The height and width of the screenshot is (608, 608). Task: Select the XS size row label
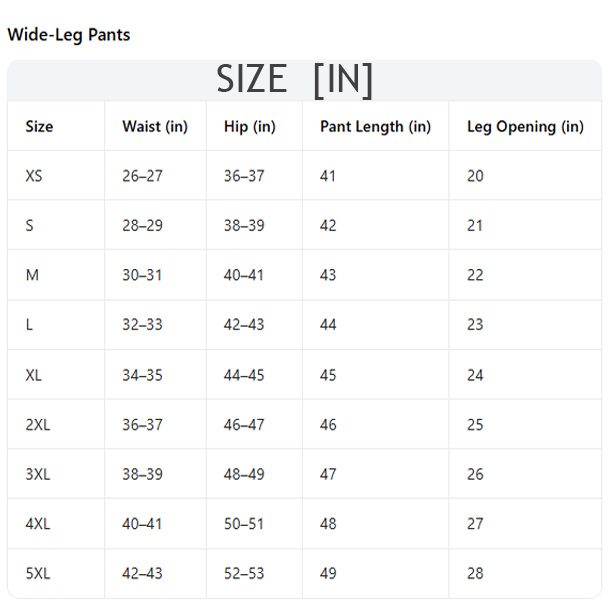(x=34, y=176)
